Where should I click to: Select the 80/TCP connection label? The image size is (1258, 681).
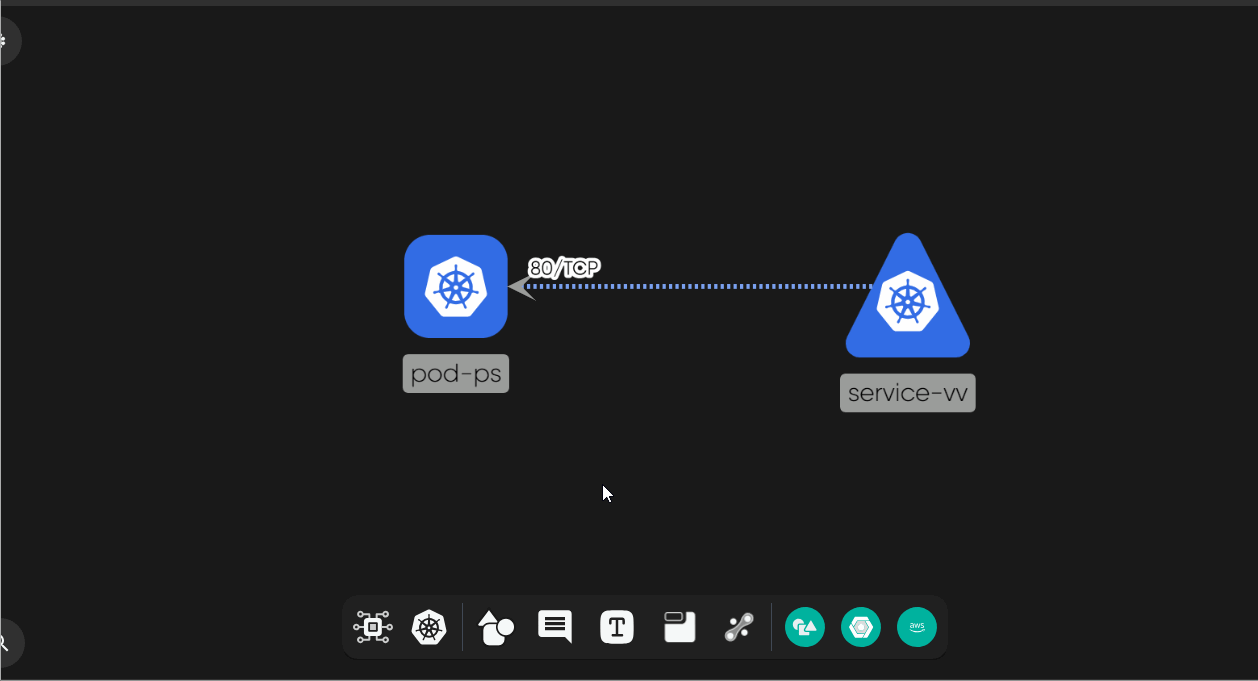click(564, 267)
